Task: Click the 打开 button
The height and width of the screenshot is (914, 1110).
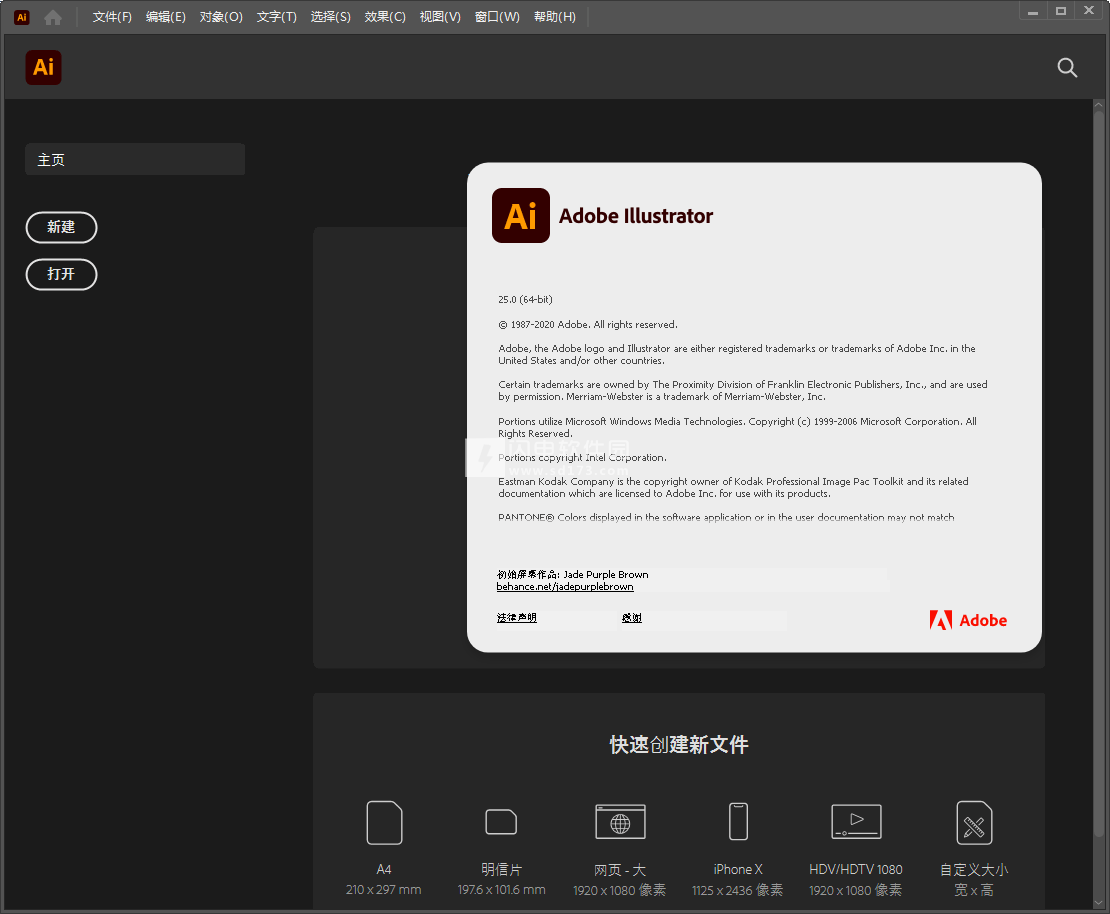Action: coord(61,274)
